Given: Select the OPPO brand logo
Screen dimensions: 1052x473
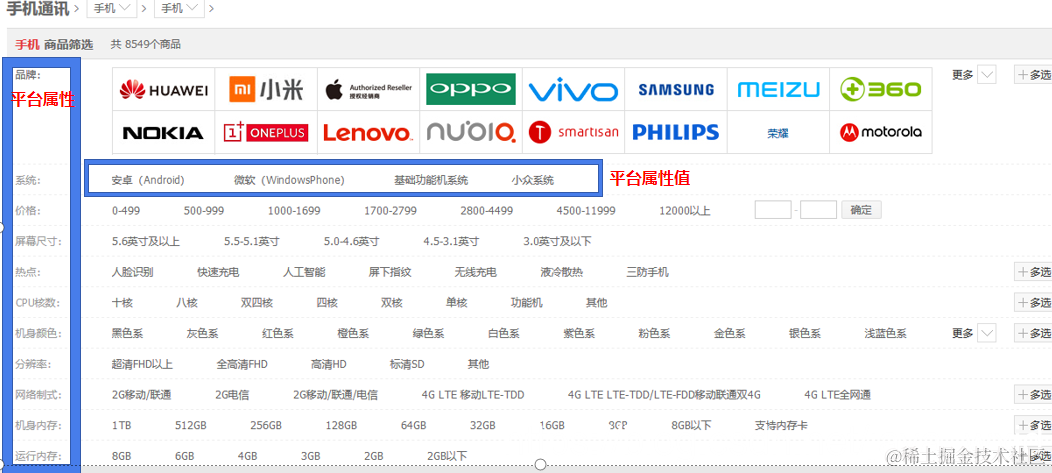Looking at the screenshot, I should [471, 89].
